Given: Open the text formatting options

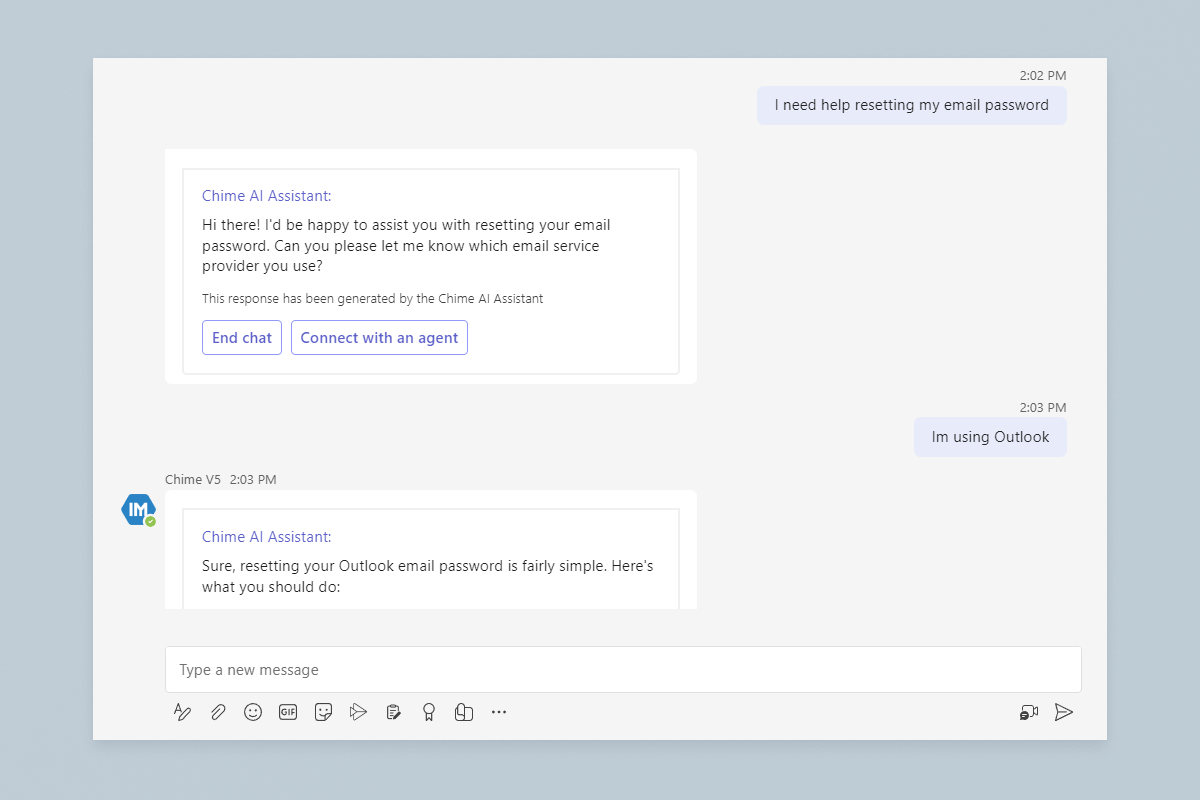Looking at the screenshot, I should (182, 712).
